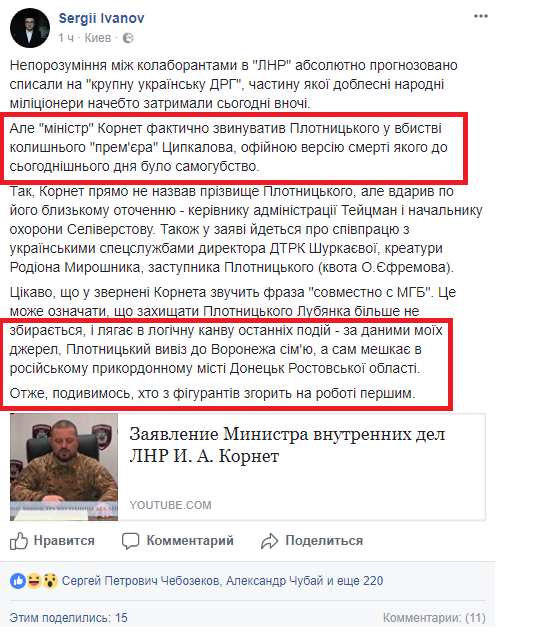This screenshot has height=641, width=547.
Task: Click the Поделиться share label
Action: tap(324, 540)
